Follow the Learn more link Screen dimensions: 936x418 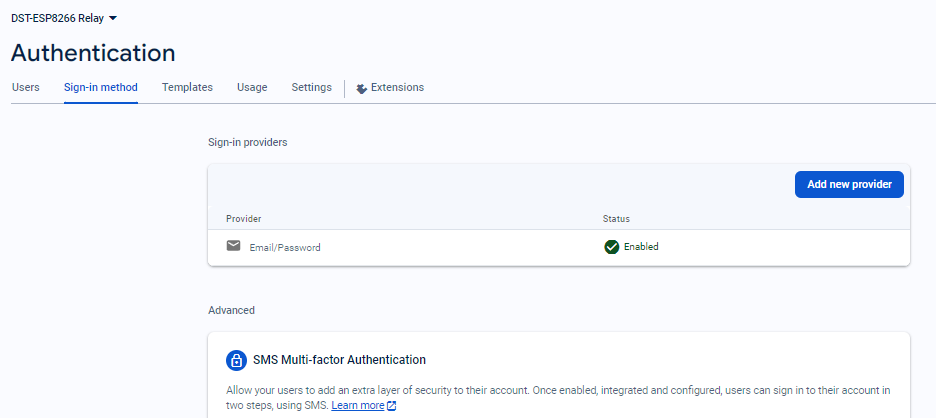pos(358,406)
